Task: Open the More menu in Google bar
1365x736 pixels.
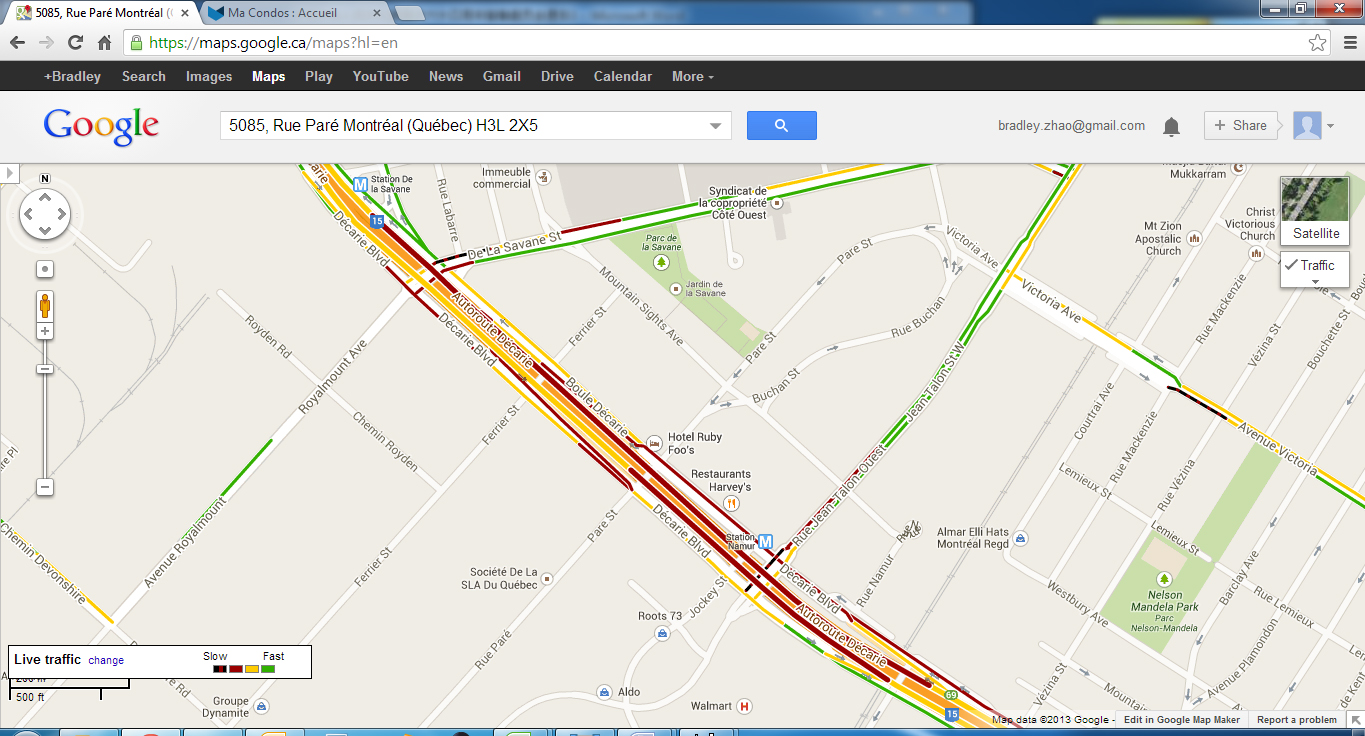Action: point(693,76)
